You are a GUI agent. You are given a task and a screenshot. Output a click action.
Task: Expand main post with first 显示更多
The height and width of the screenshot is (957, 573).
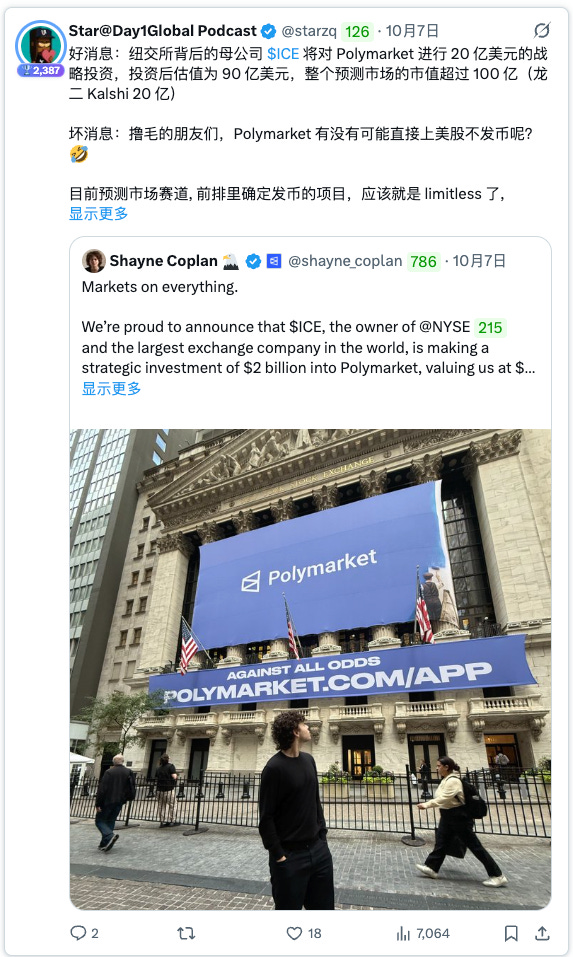tap(98, 214)
